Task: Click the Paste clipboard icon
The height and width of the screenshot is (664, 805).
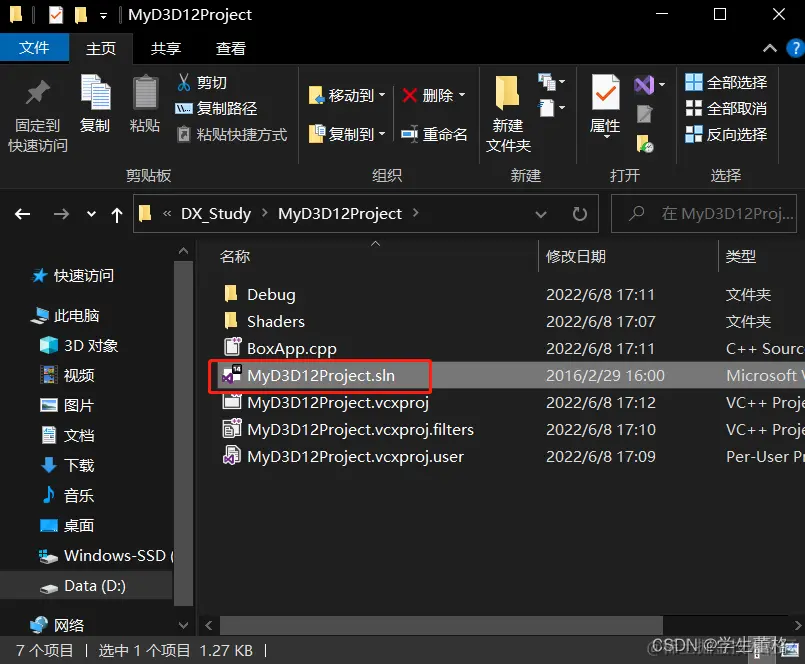Action: click(x=145, y=92)
